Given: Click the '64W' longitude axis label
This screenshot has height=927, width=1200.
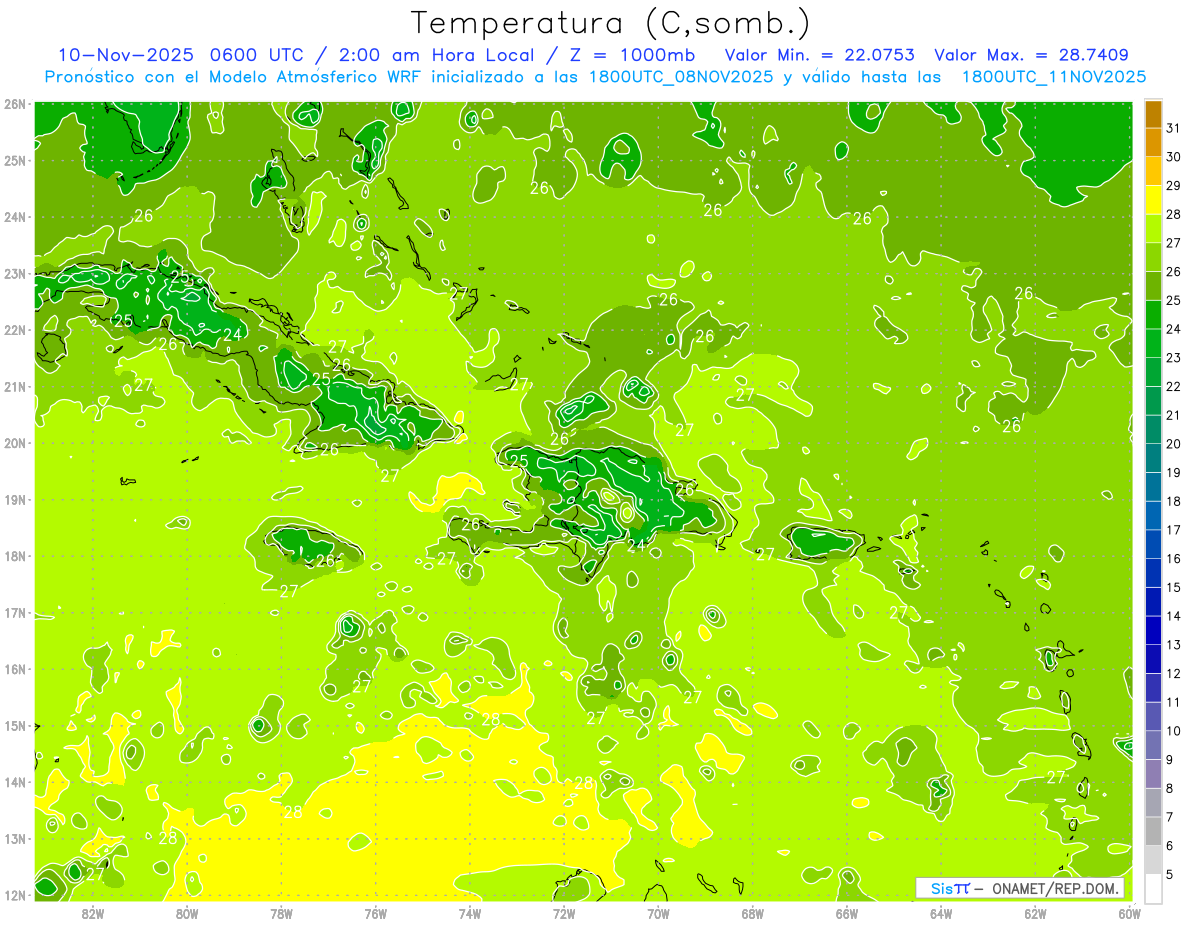Looking at the screenshot, I should click(x=941, y=913).
